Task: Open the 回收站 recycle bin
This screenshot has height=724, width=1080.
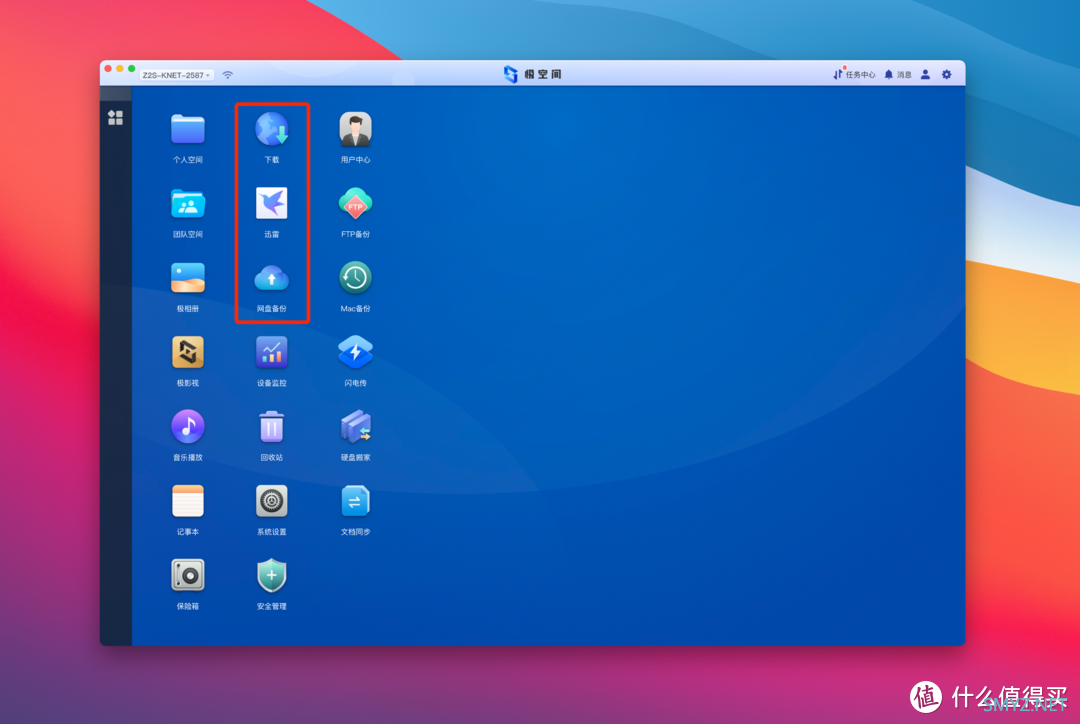Action: click(x=272, y=427)
